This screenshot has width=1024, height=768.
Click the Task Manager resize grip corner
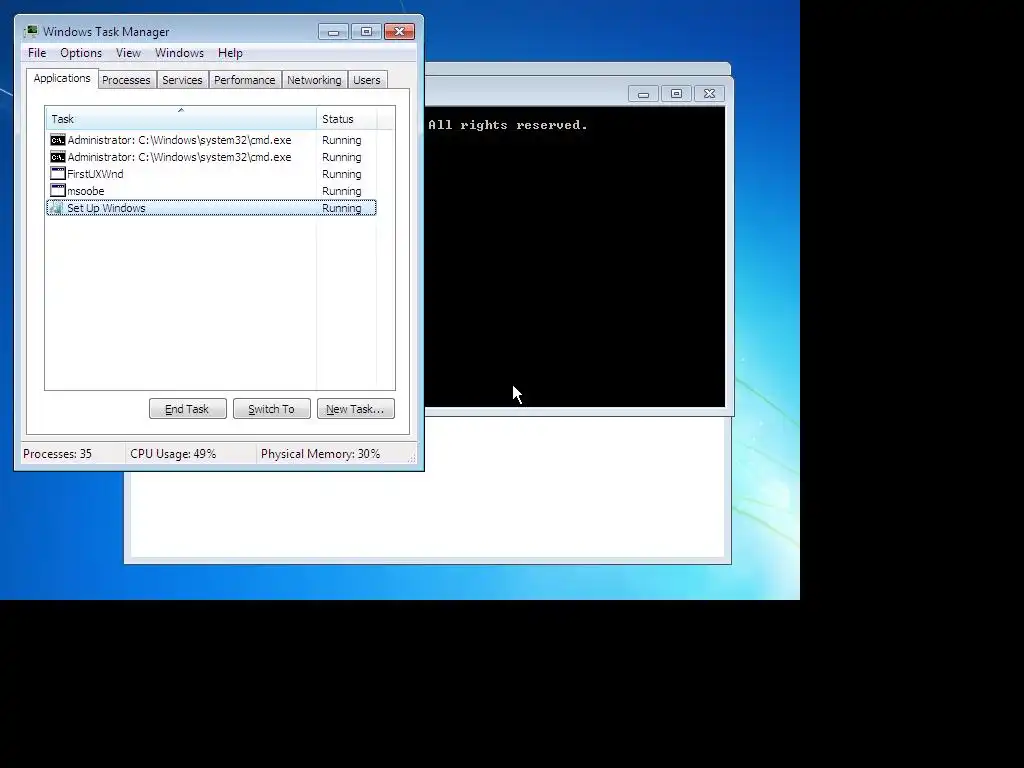pyautogui.click(x=411, y=458)
